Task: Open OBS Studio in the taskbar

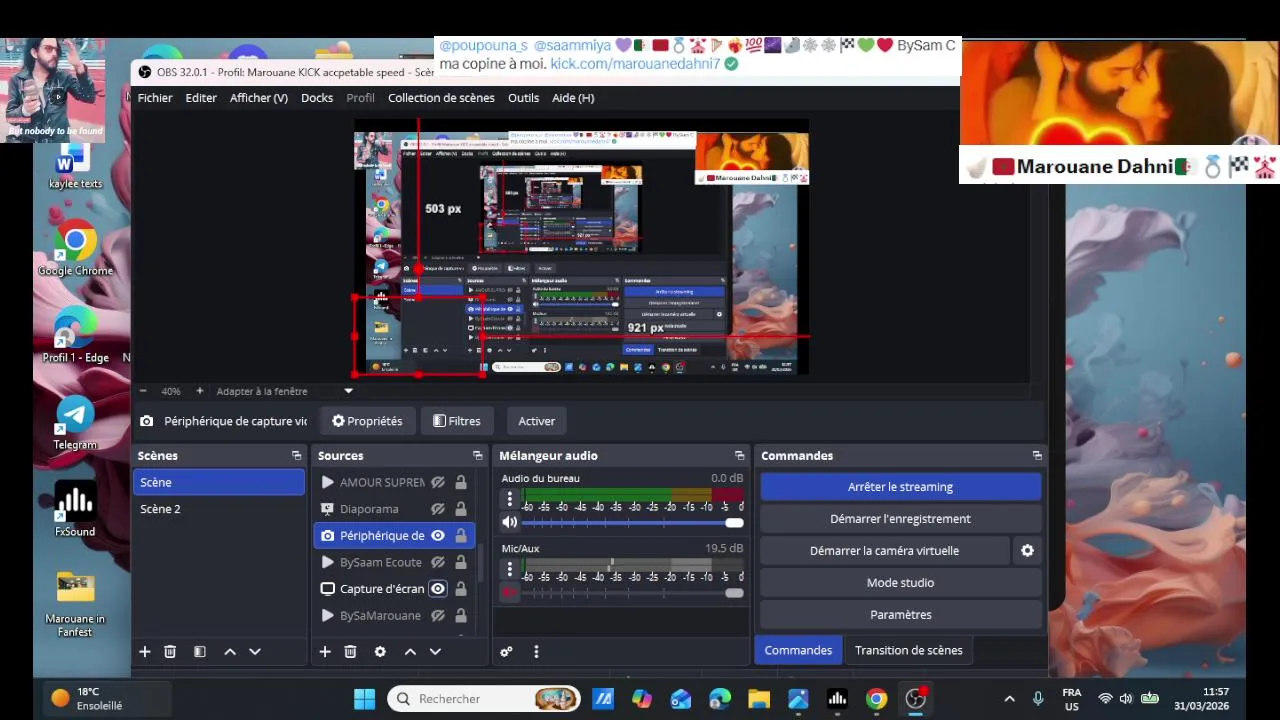Action: [915, 699]
